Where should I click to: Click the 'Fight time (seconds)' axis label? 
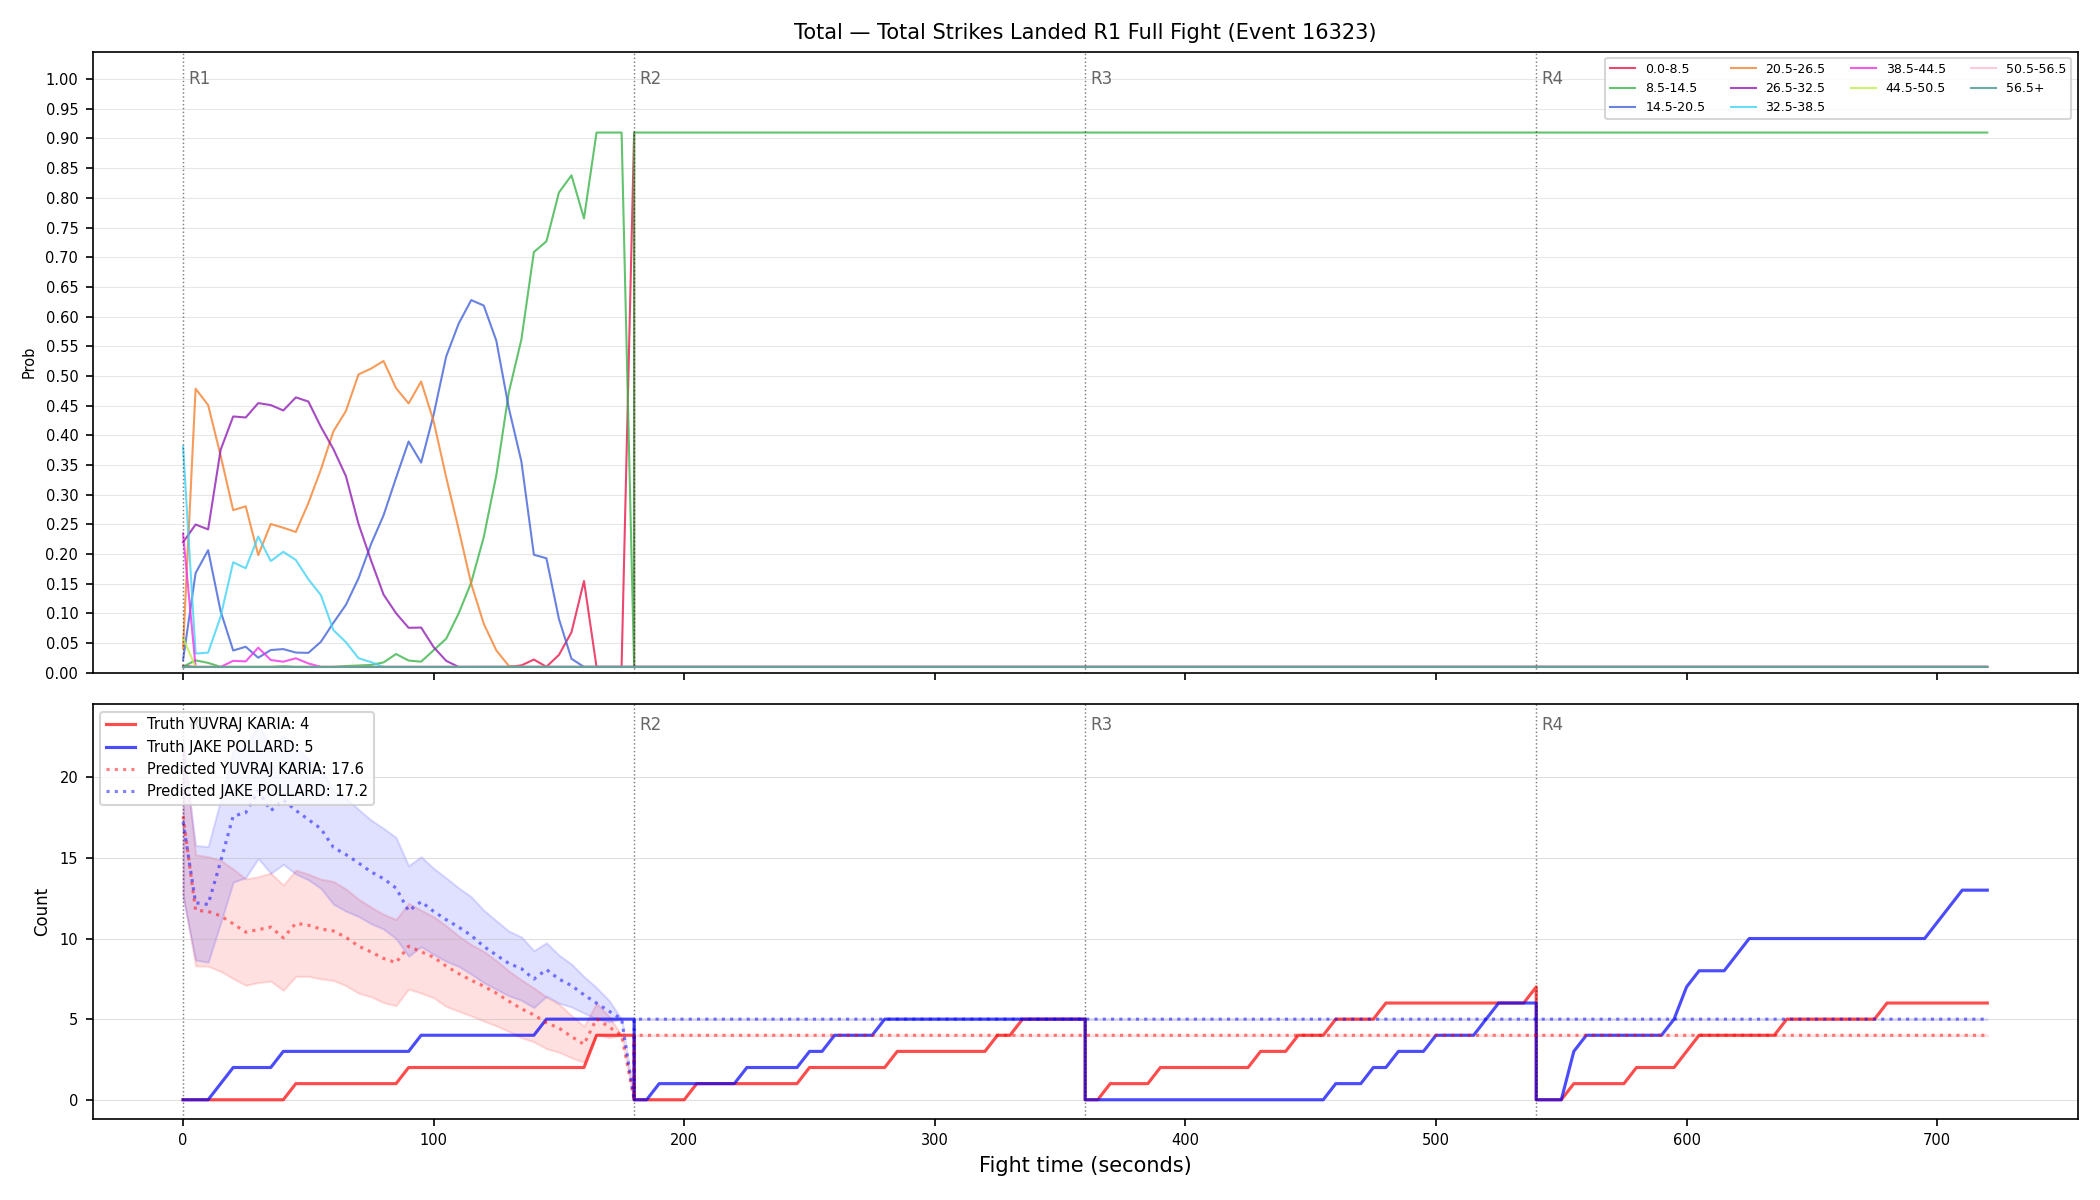click(x=1085, y=1165)
